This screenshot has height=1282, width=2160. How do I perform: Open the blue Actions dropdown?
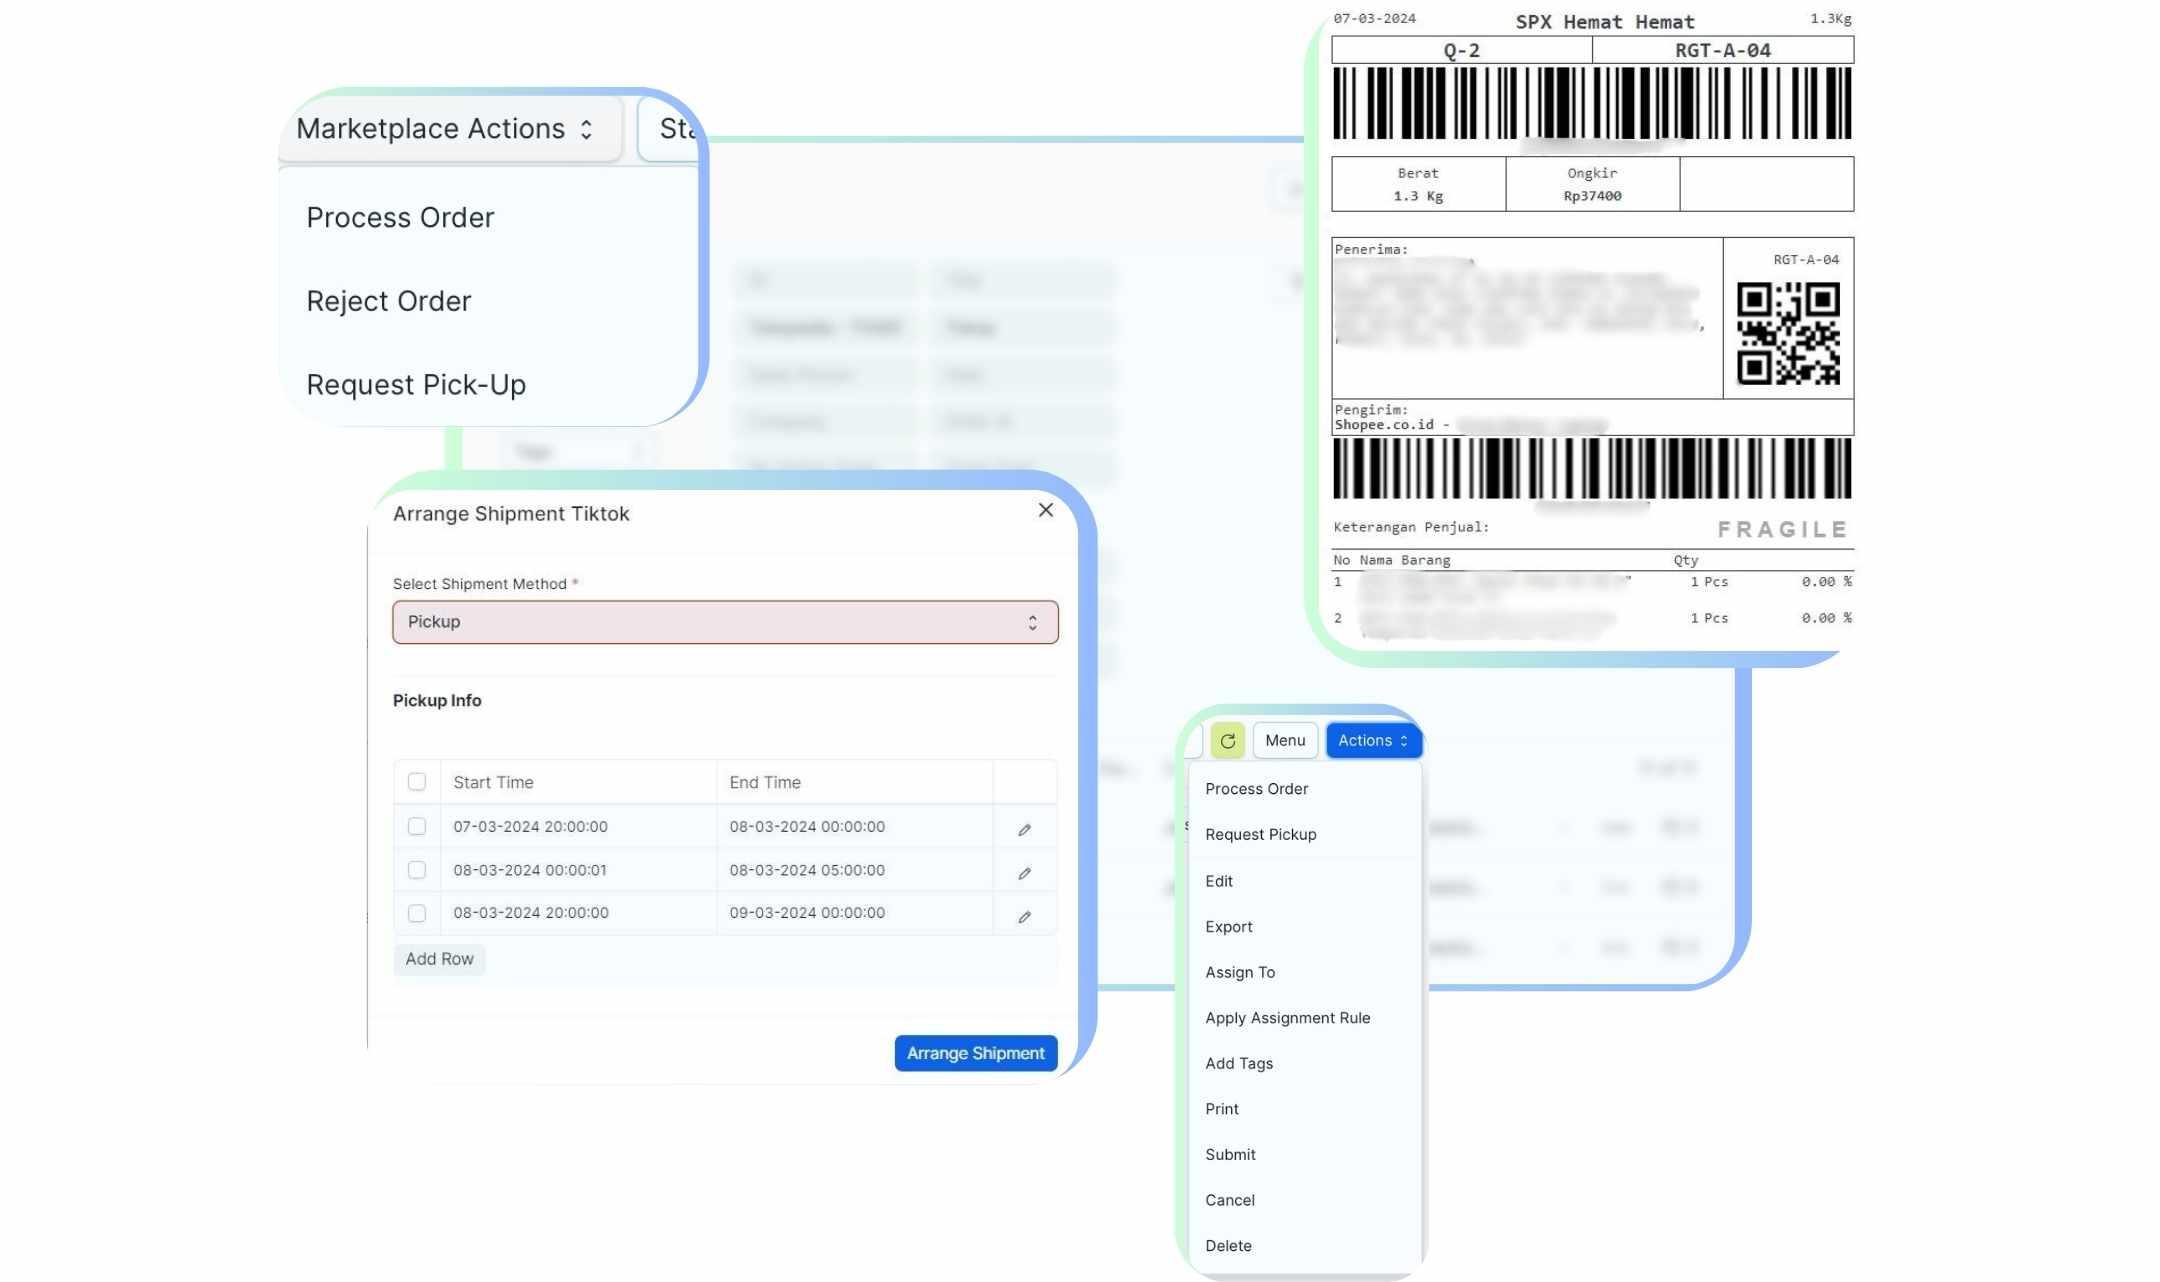click(1372, 740)
